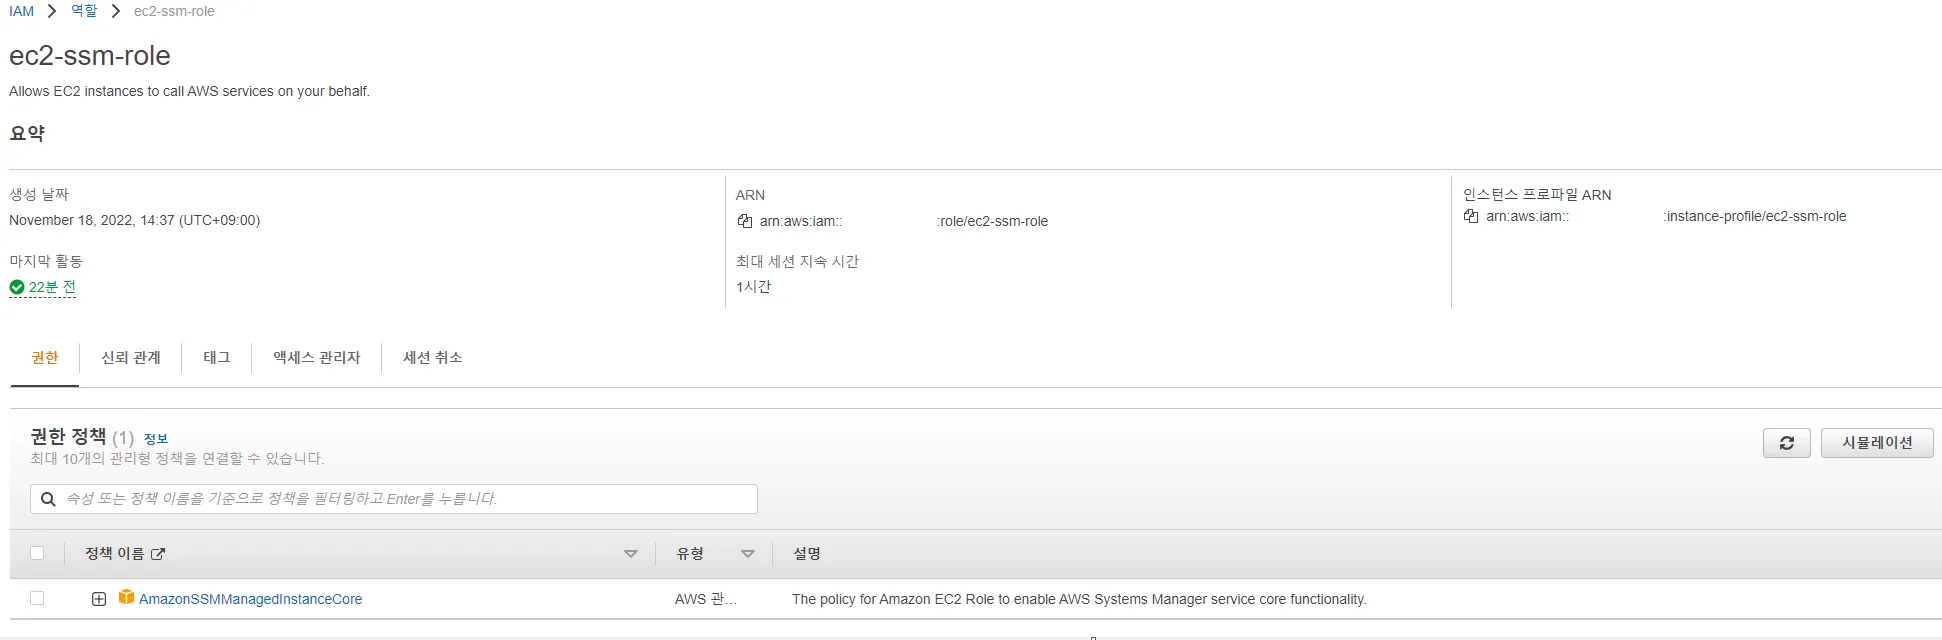Click the 22분 전 last activity link
Viewport: 1942px width, 640px height.
[52, 287]
